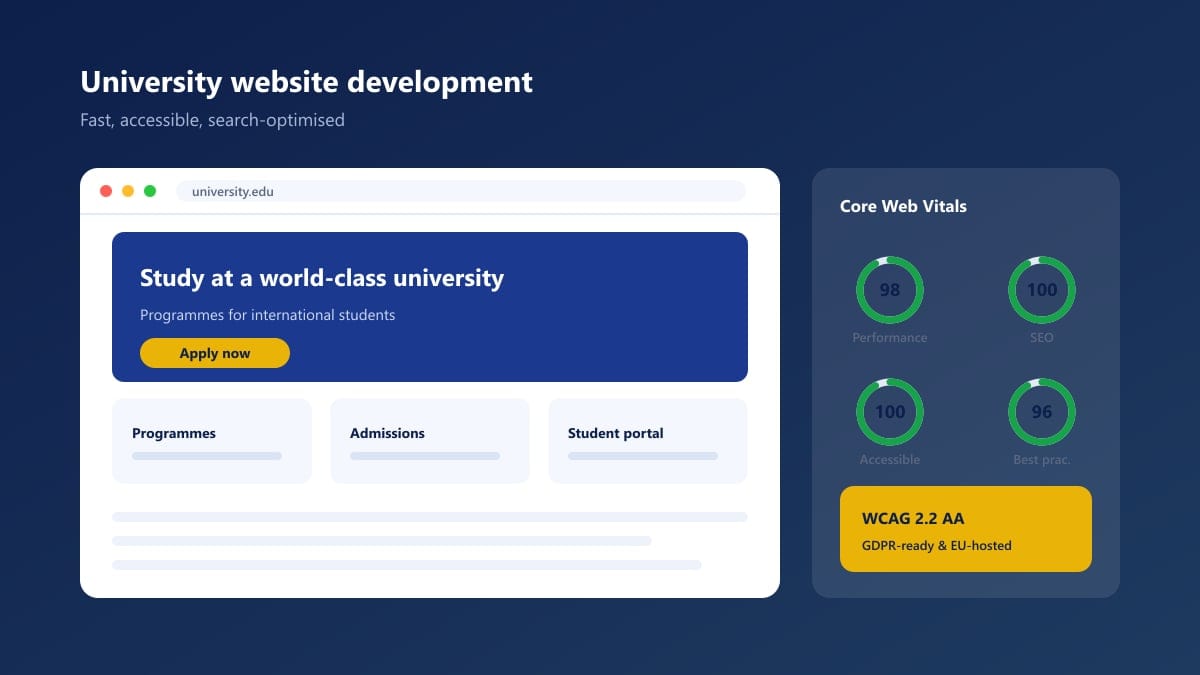This screenshot has width=1200, height=675.
Task: Click 'Fast, accessible, search-optimised' subtitle
Action: click(213, 120)
